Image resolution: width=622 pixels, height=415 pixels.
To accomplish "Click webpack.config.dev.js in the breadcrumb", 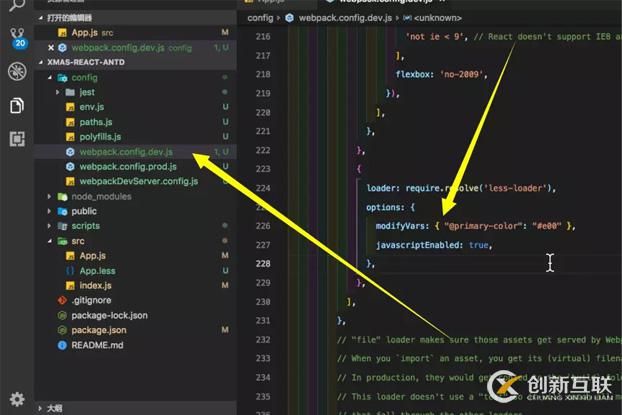I will coord(345,18).
